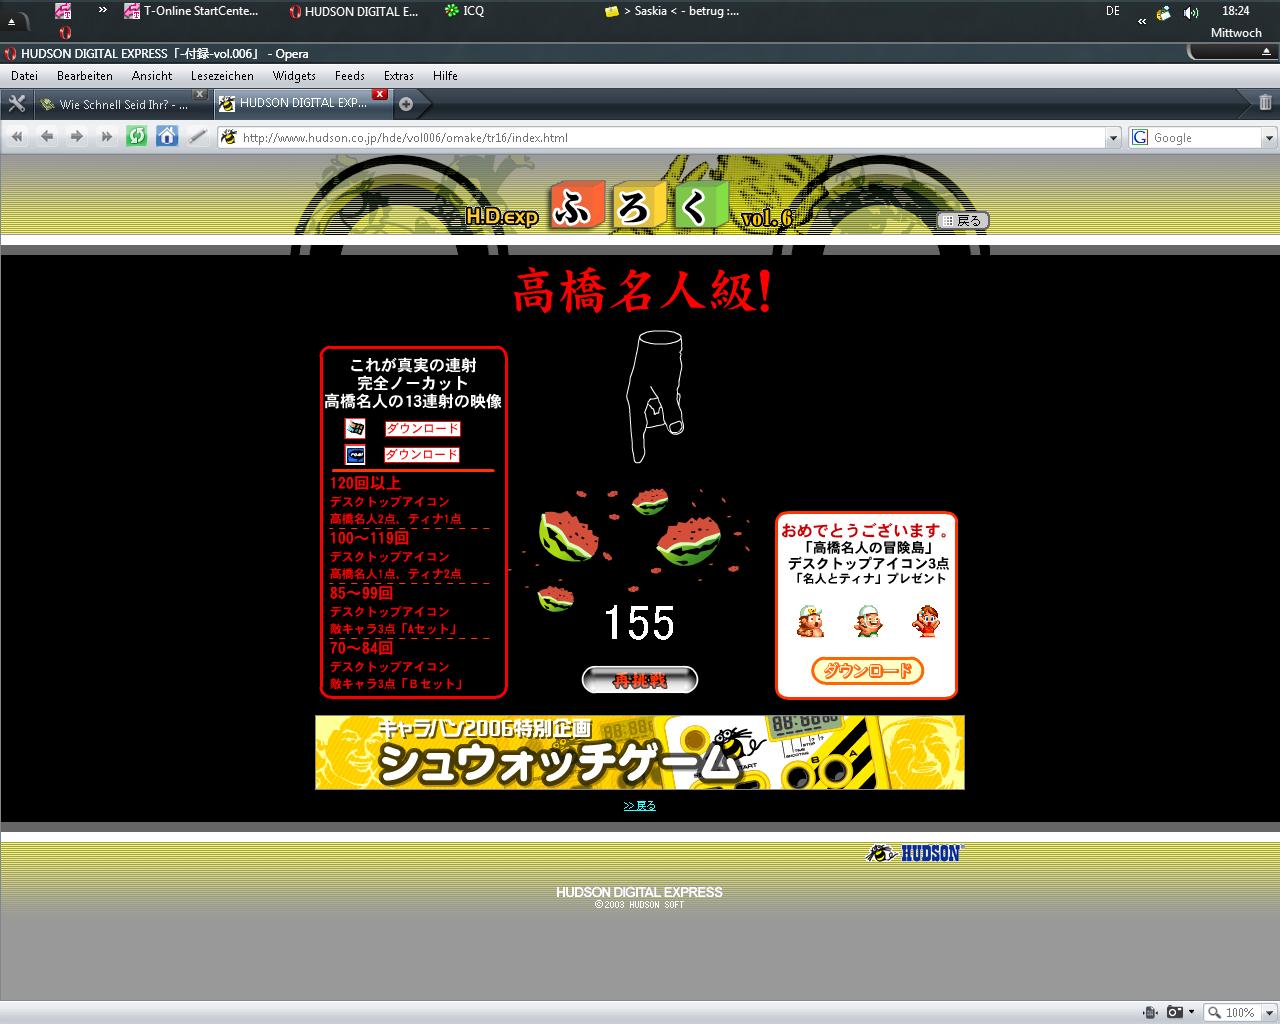Select the HUDSON DIGITAL EXP tab
Image resolution: width=1280 pixels, height=1024 pixels.
click(302, 103)
